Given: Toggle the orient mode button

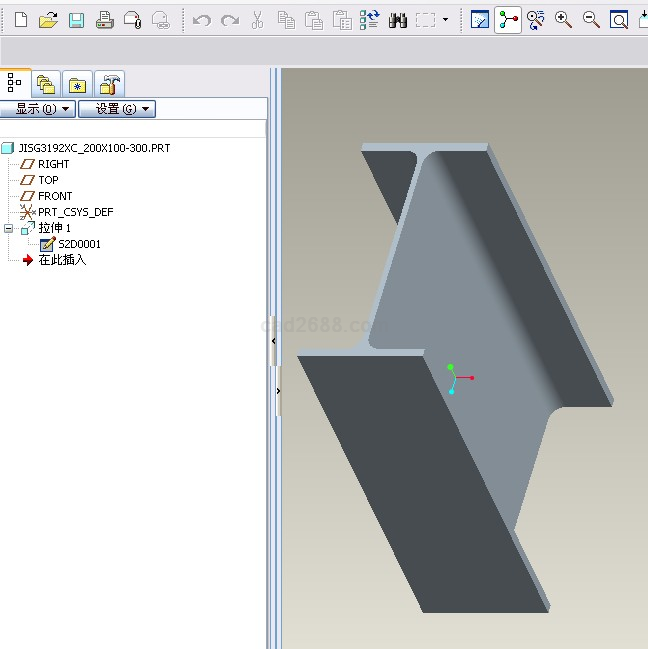Looking at the screenshot, I should point(536,20).
